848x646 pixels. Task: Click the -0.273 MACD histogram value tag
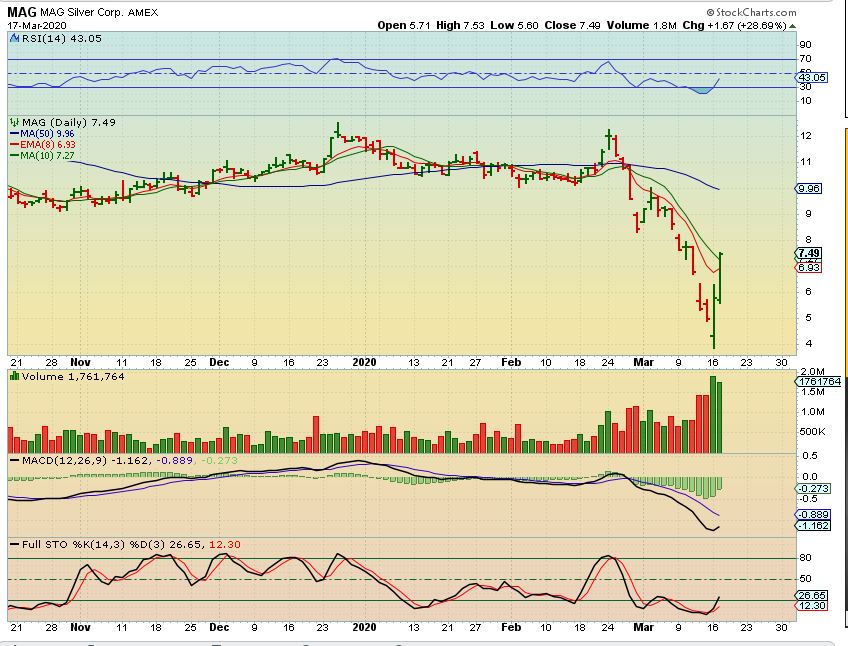coord(813,488)
